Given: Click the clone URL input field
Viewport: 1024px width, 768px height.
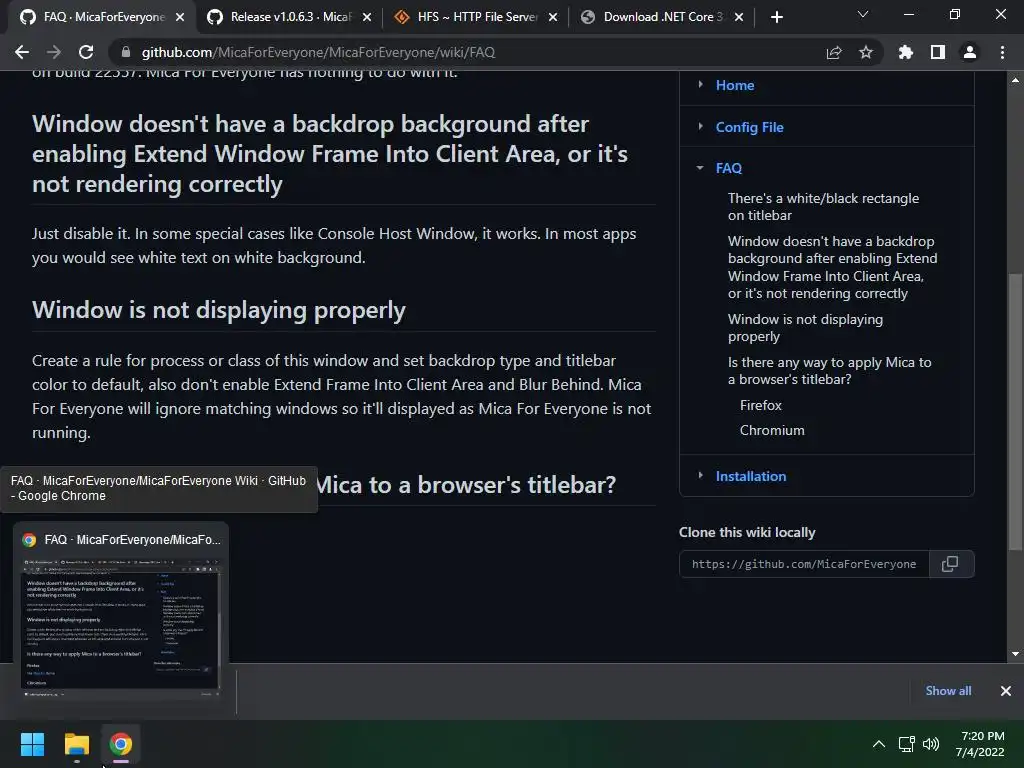Looking at the screenshot, I should tap(804, 564).
